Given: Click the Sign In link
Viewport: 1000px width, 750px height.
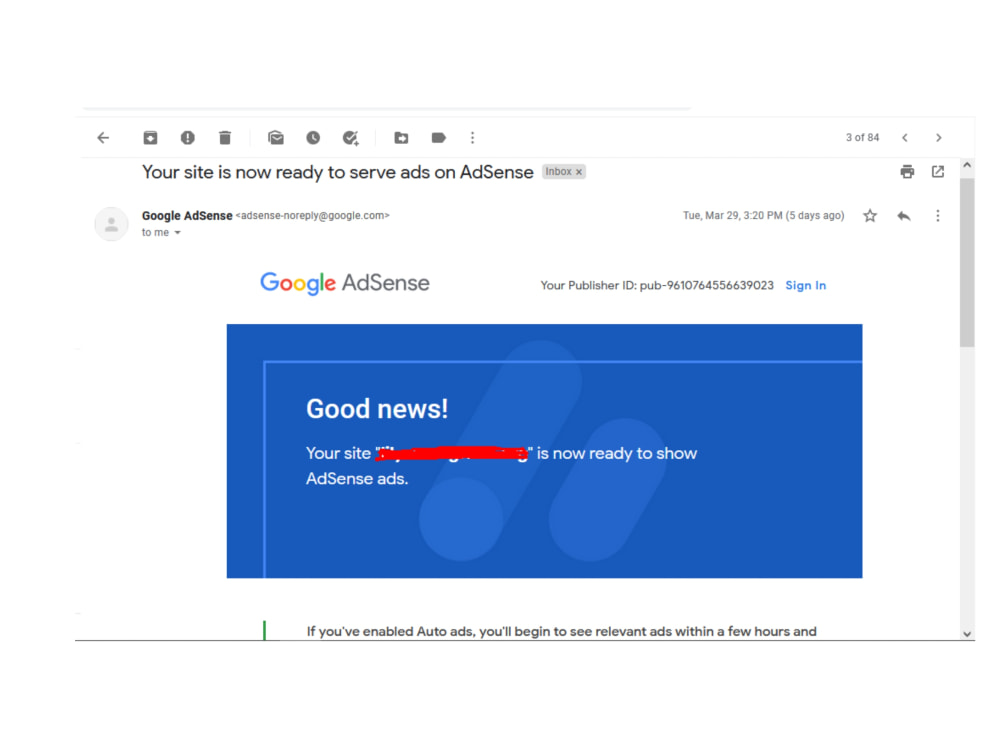Looking at the screenshot, I should tap(805, 286).
